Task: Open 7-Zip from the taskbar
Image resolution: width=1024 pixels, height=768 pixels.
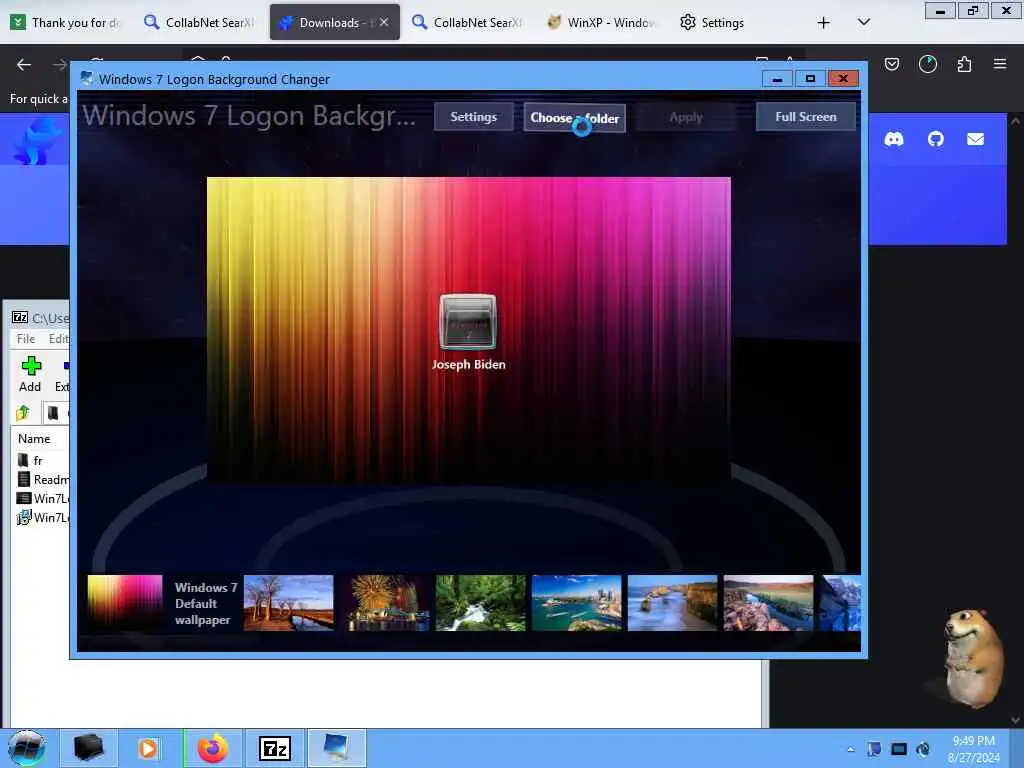Action: [x=274, y=748]
